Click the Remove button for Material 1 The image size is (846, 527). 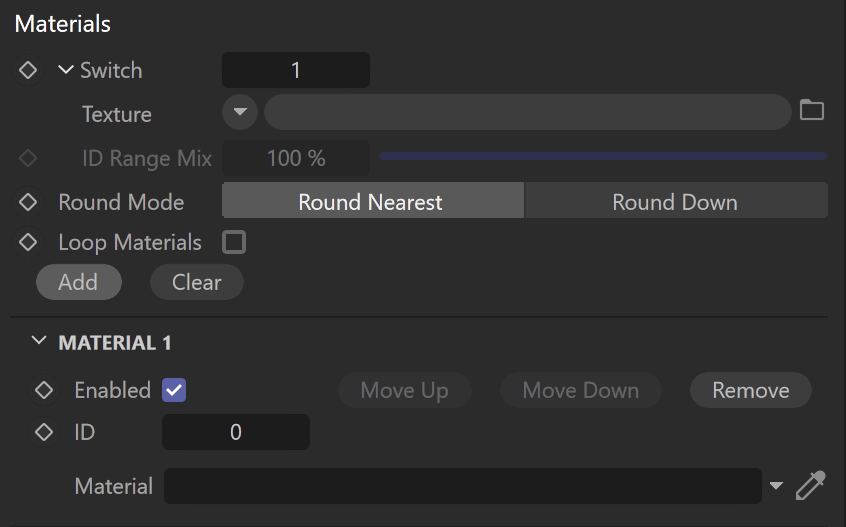coord(751,390)
